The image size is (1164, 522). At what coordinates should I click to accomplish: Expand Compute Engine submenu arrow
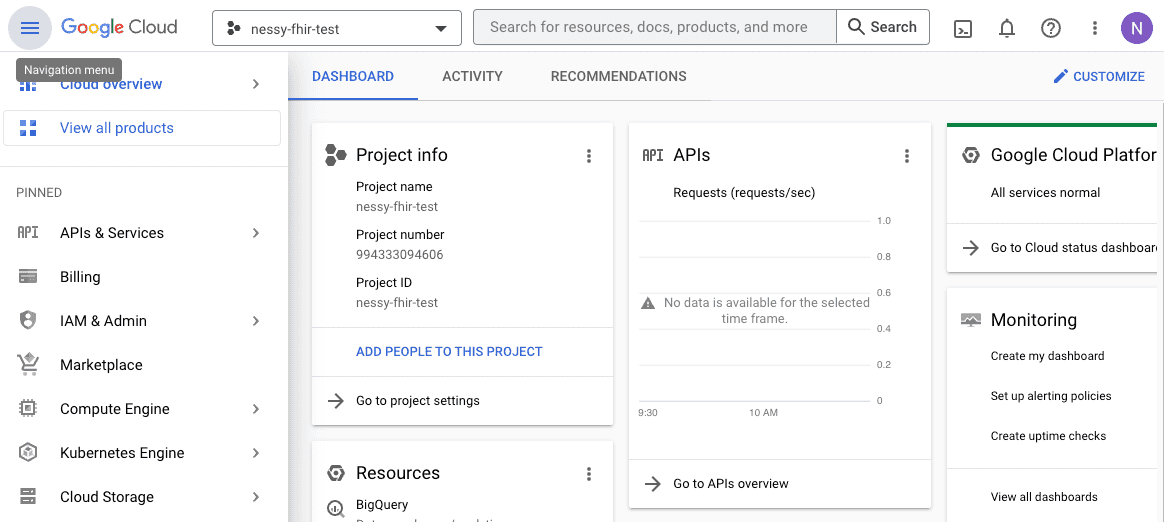pyautogui.click(x=256, y=409)
